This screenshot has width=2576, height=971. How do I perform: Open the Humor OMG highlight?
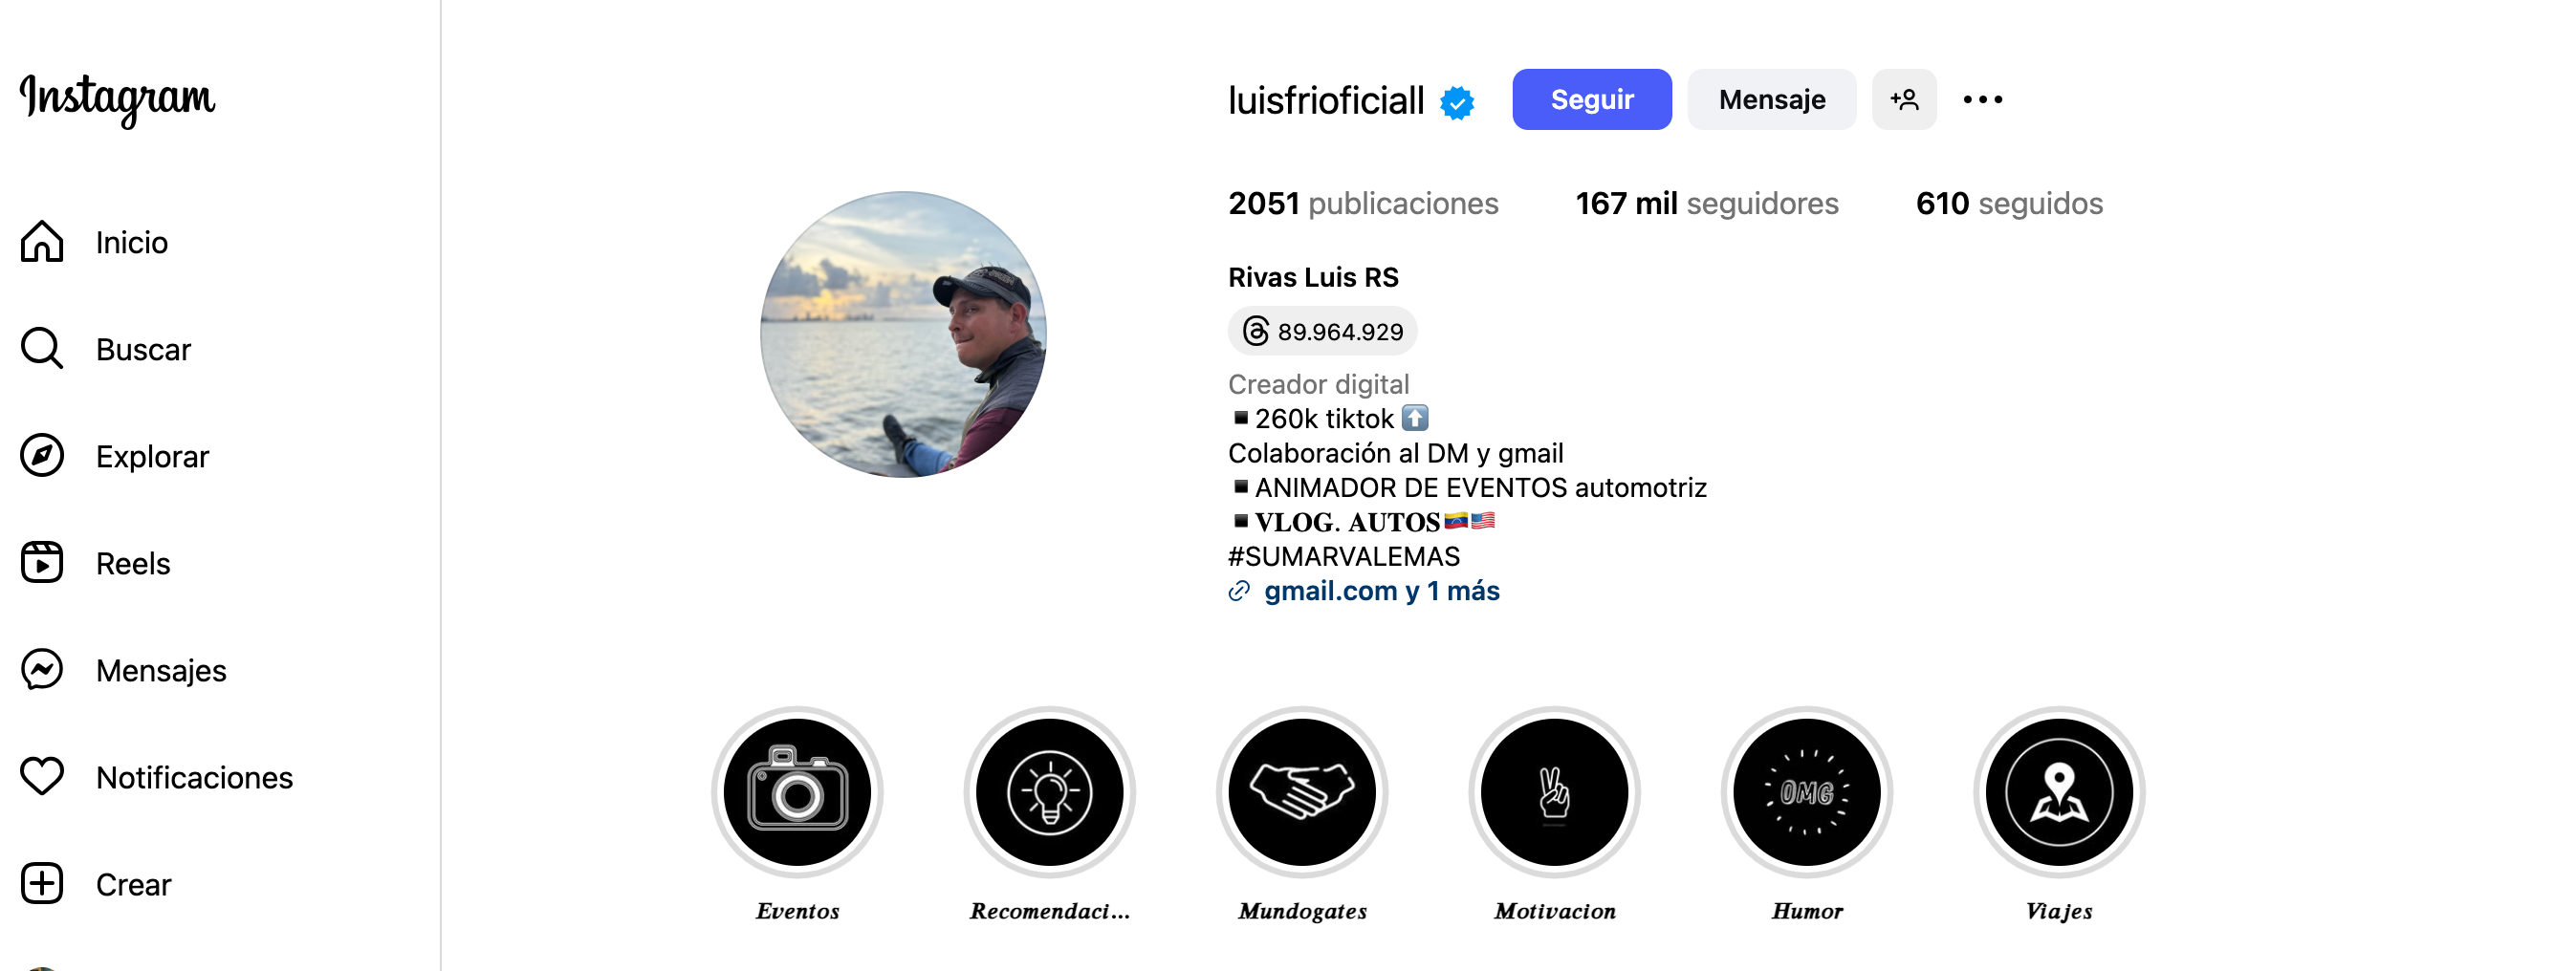(x=1806, y=792)
